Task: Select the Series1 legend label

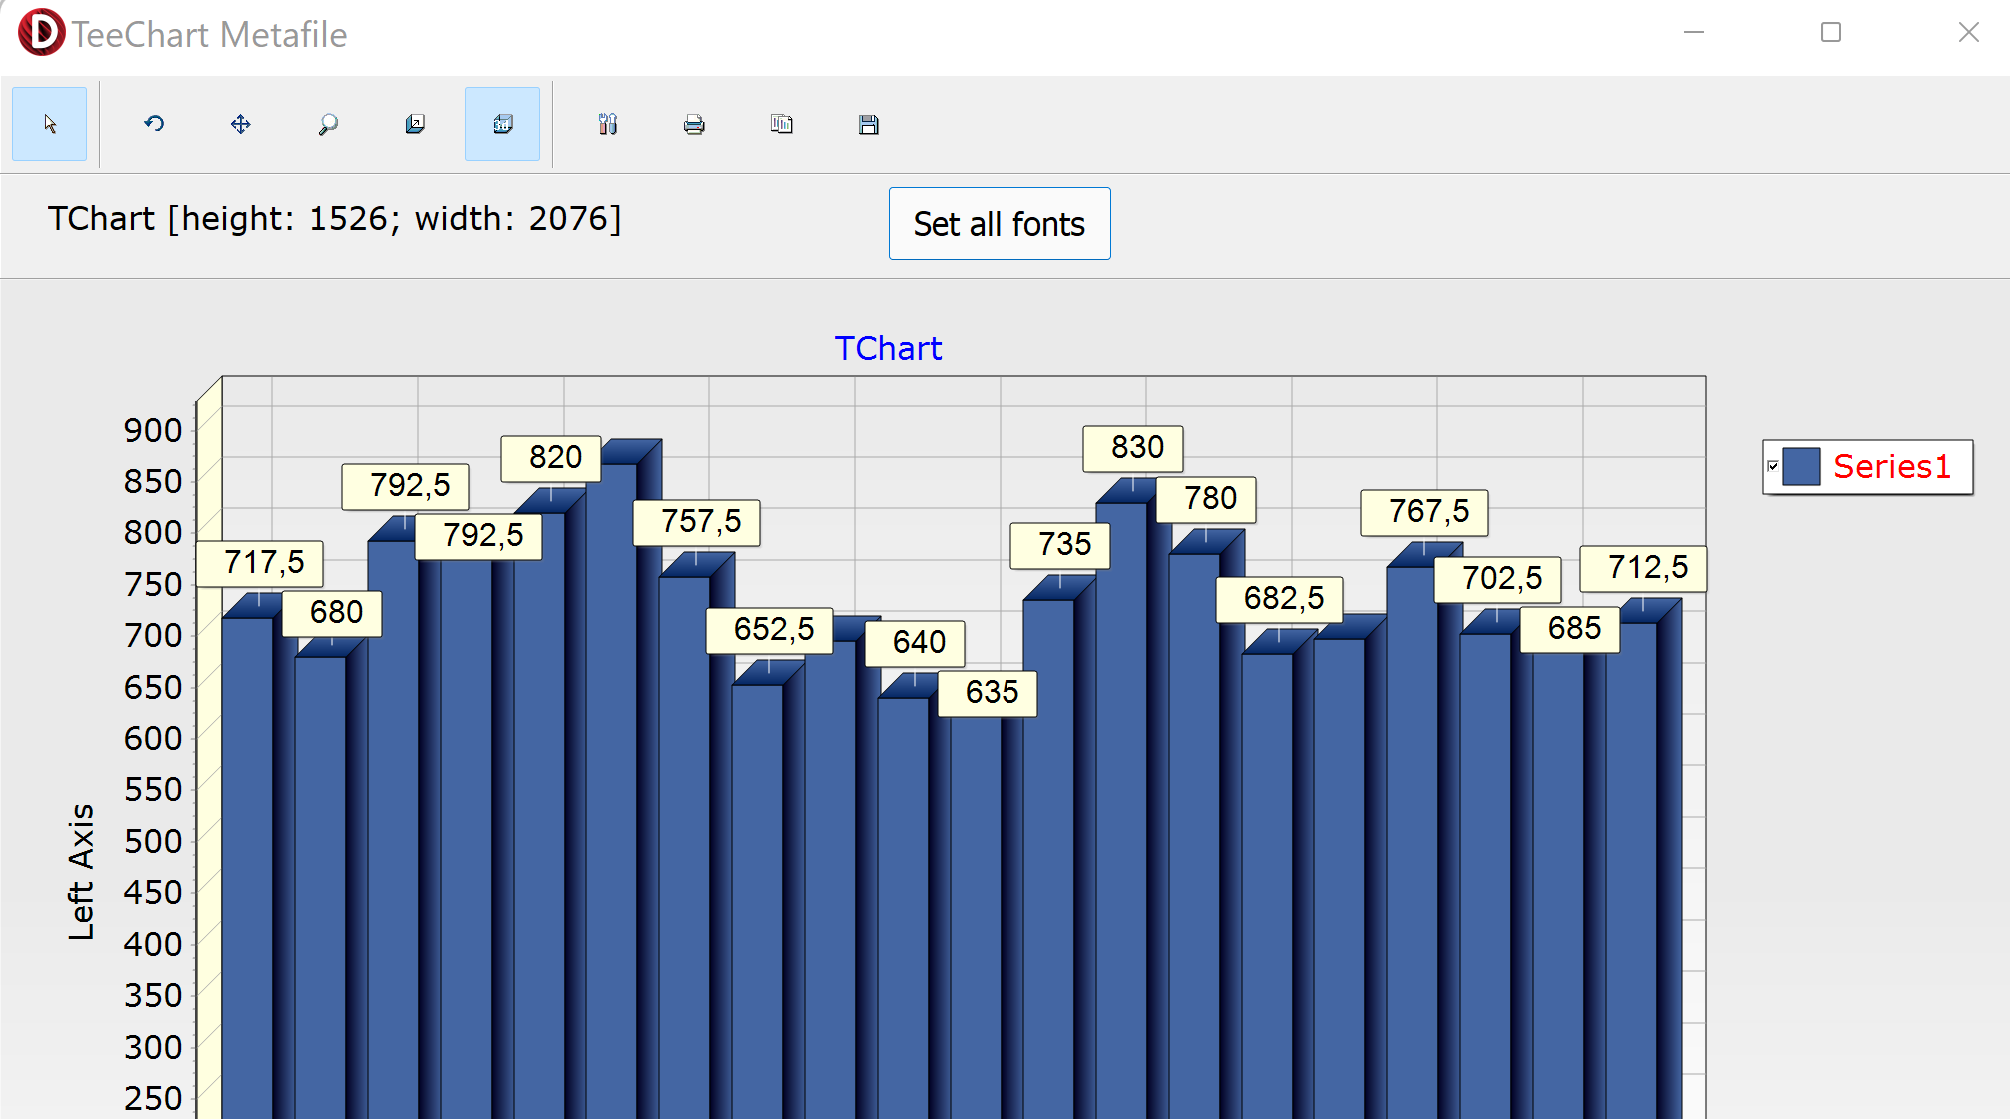Action: (x=1892, y=466)
